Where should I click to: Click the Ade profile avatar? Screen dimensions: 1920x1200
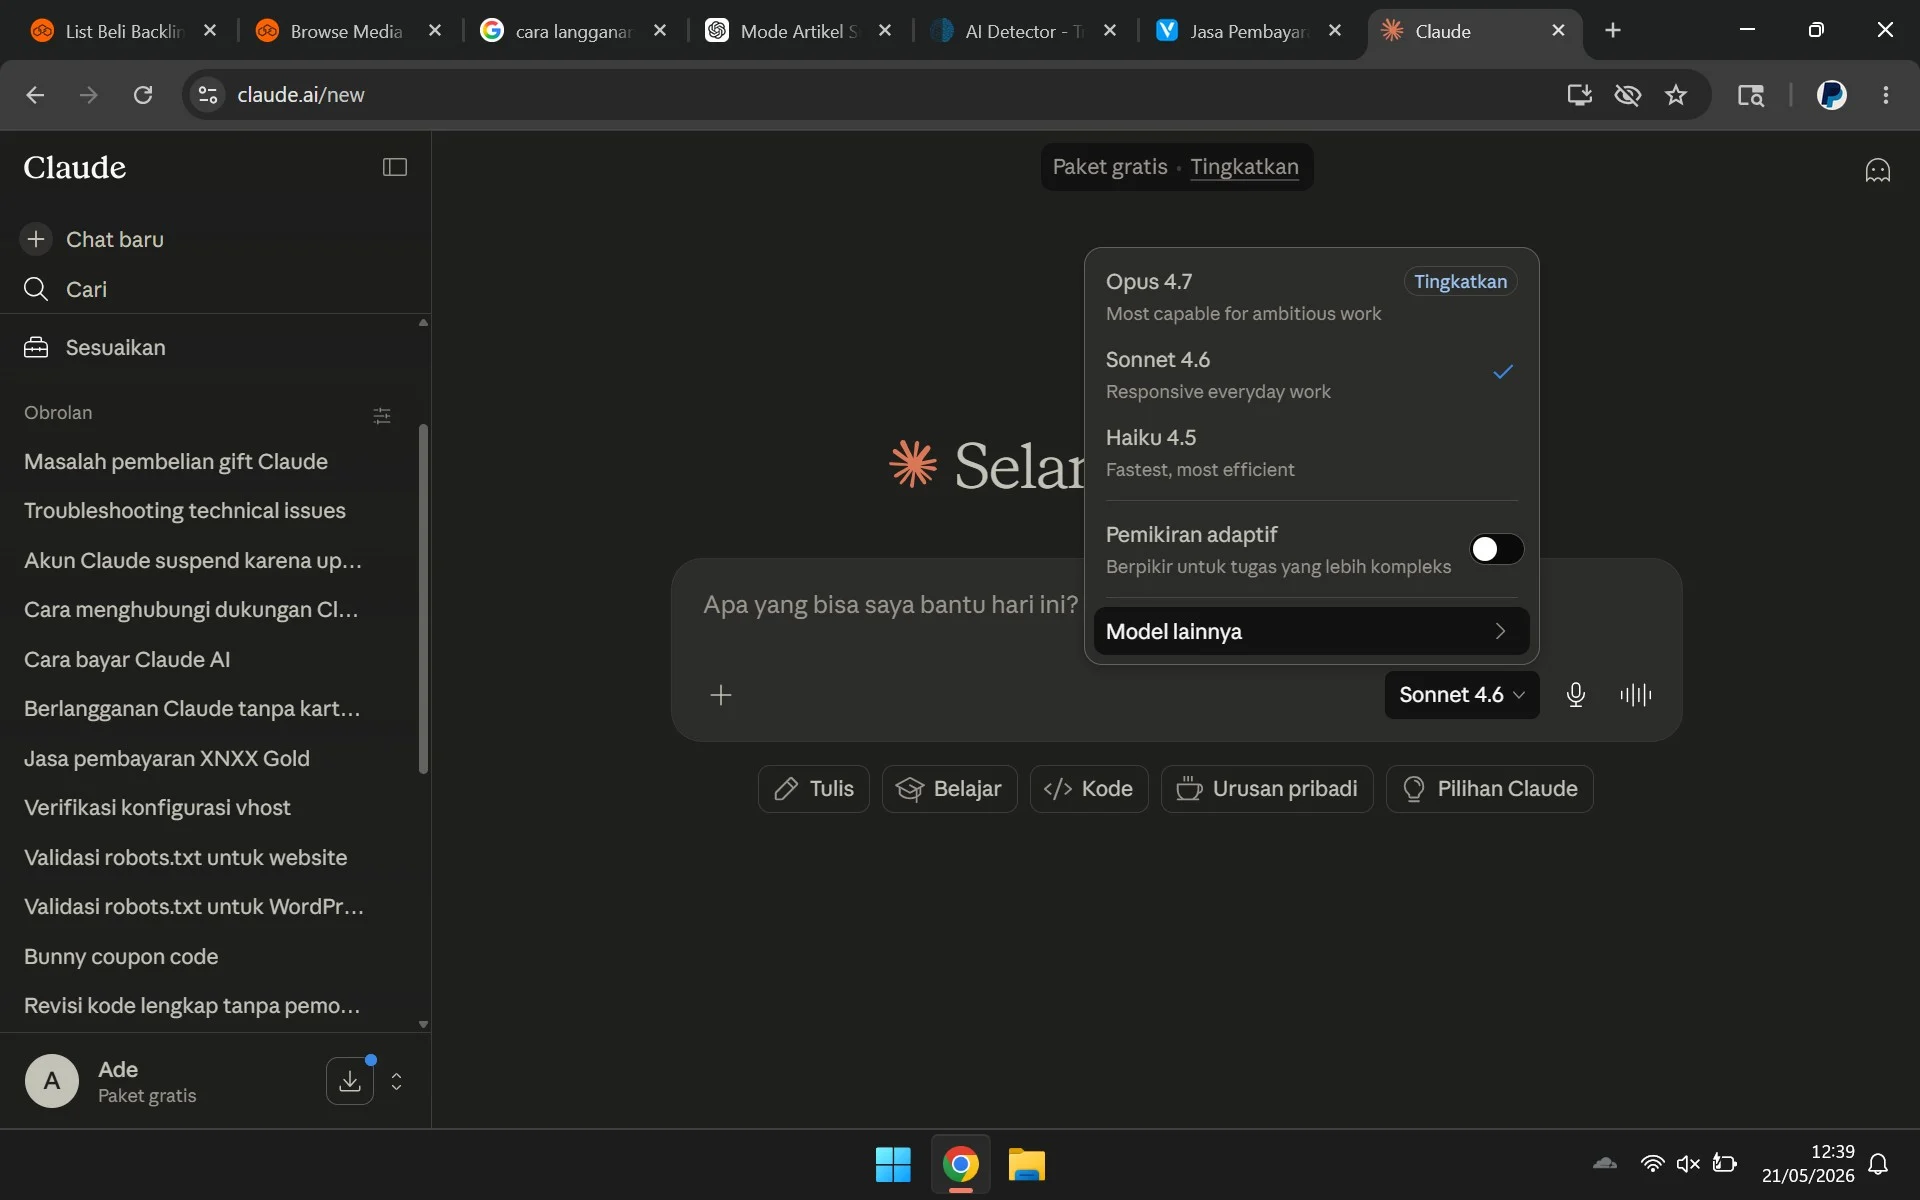[x=52, y=1081]
